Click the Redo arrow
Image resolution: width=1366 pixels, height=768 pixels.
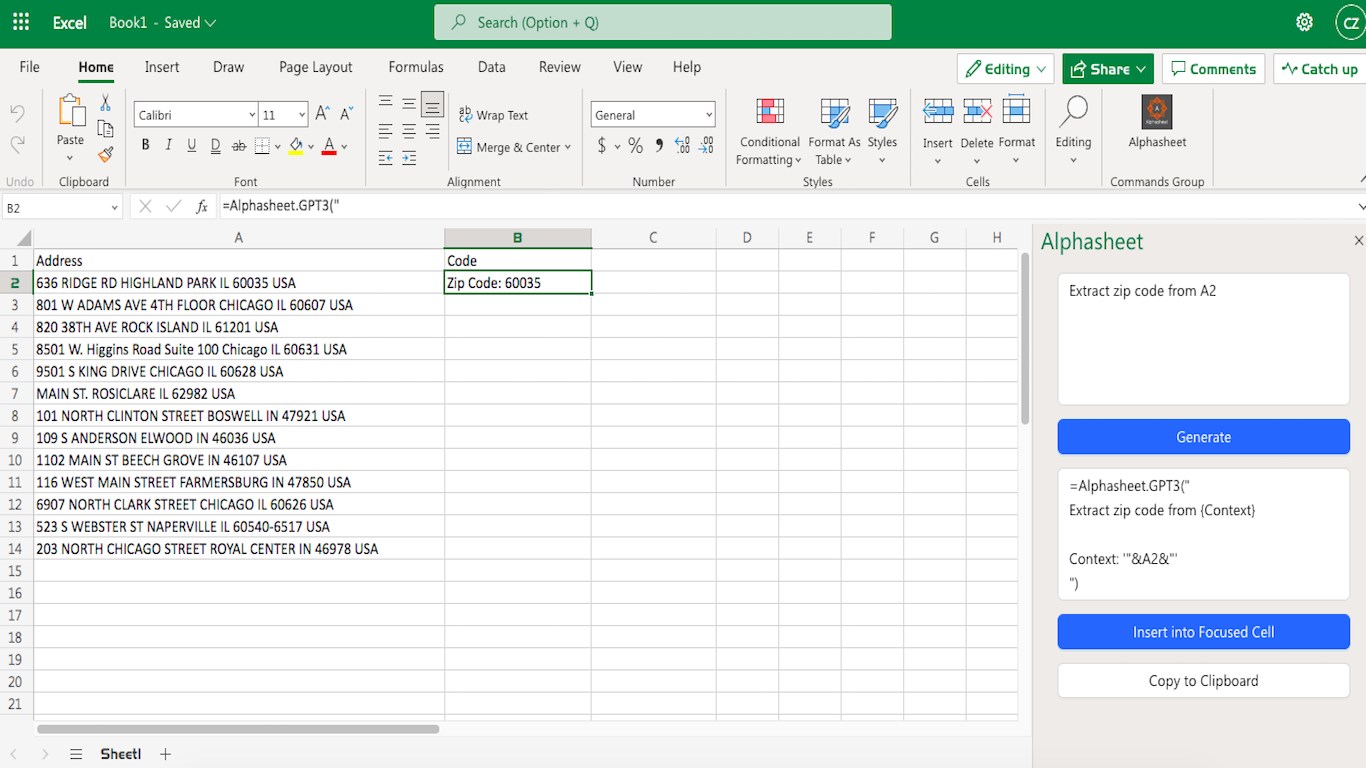point(17,145)
